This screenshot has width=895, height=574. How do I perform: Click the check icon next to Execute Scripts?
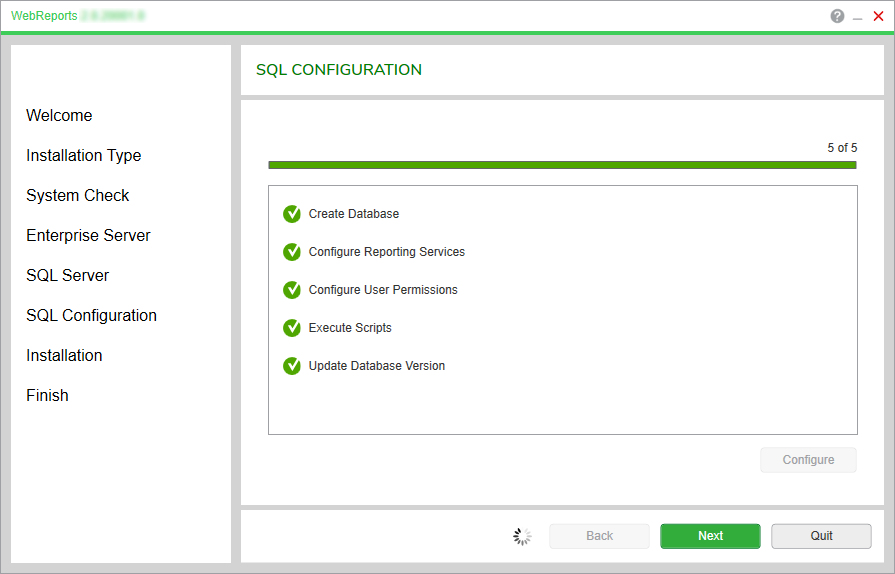coord(292,328)
